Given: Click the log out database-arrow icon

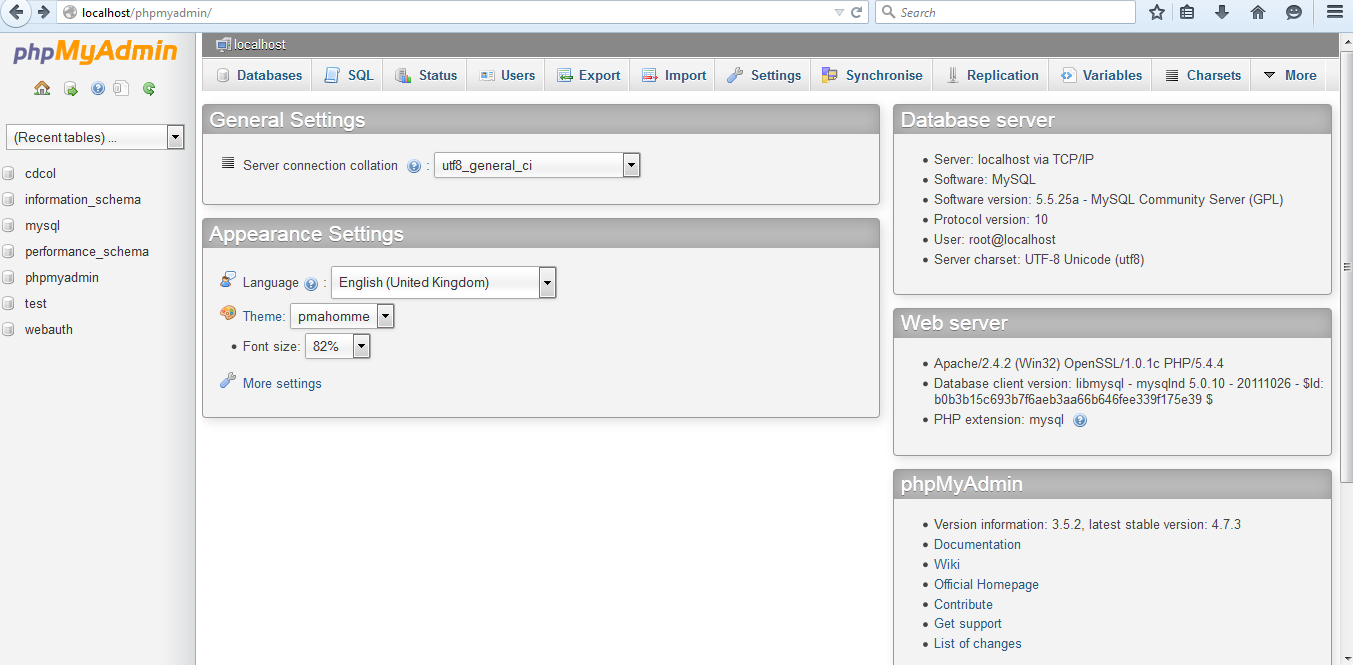Looking at the screenshot, I should point(71,88).
